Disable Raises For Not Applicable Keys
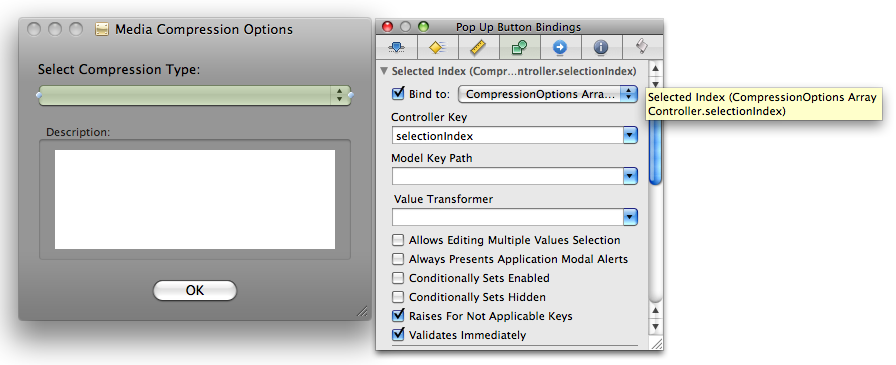 [x=398, y=315]
